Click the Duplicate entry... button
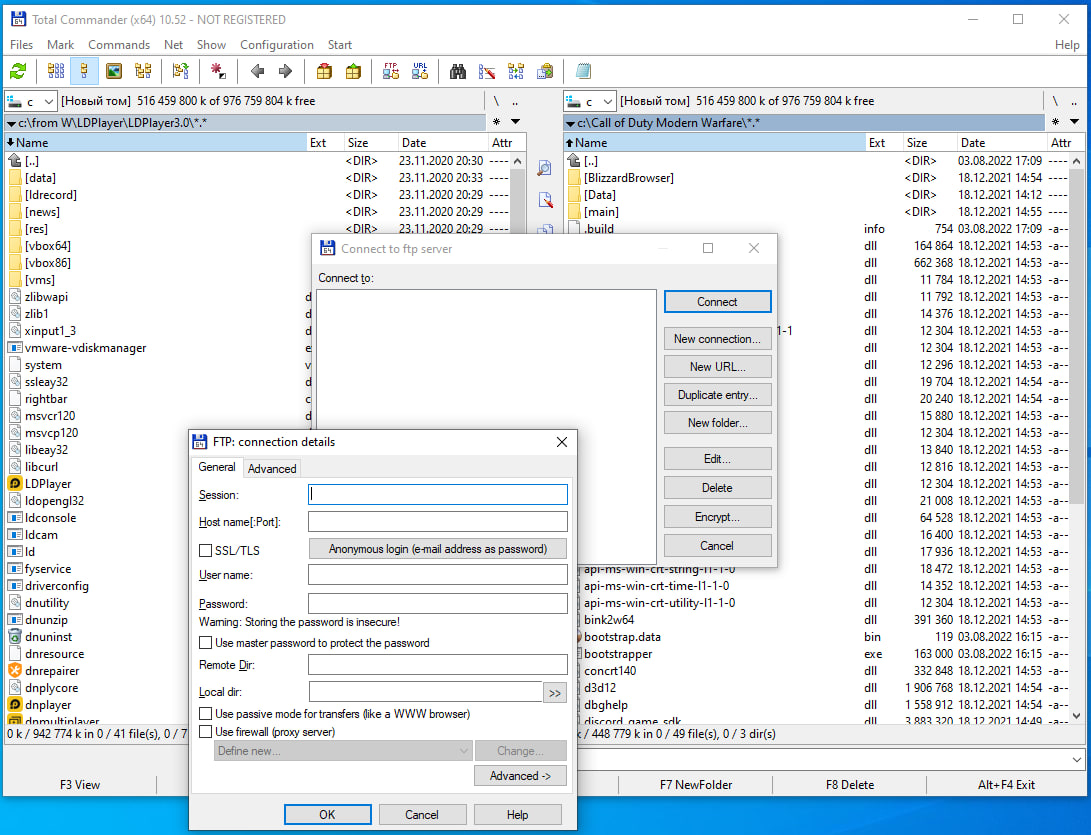 click(x=717, y=395)
